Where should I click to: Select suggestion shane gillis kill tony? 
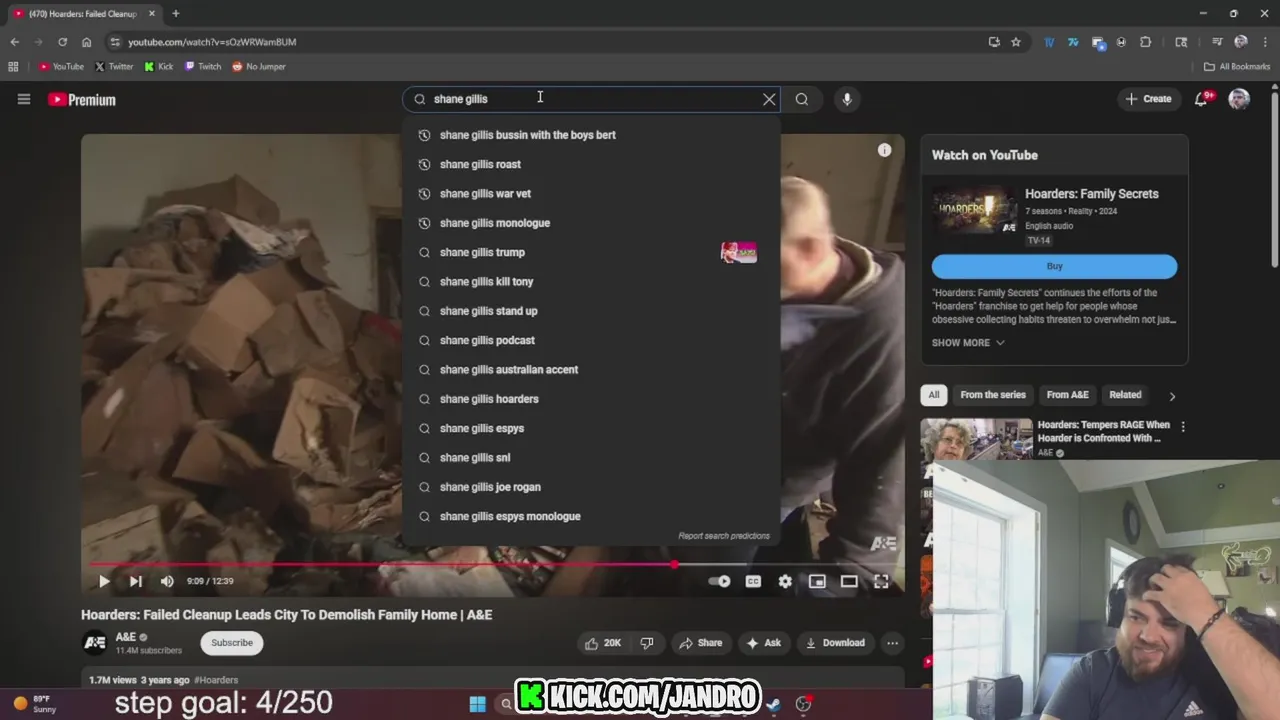pos(591,282)
